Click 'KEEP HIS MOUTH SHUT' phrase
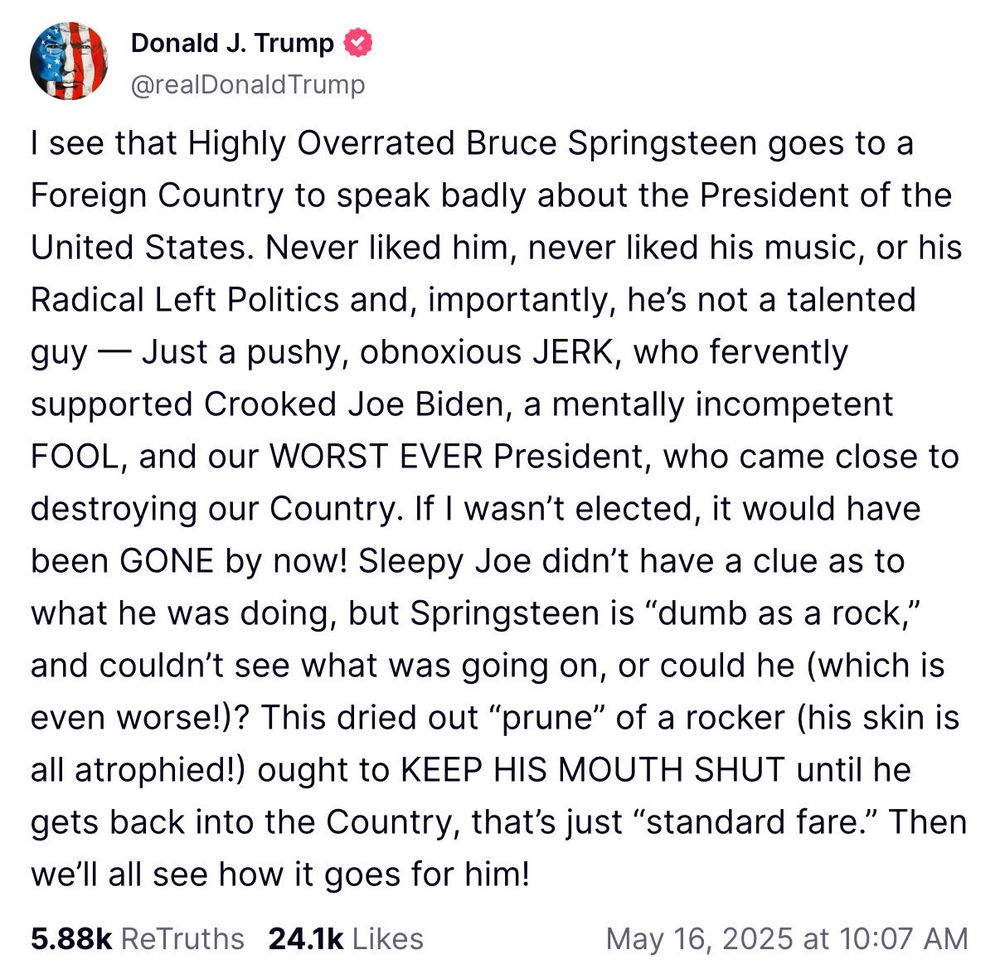 592,769
